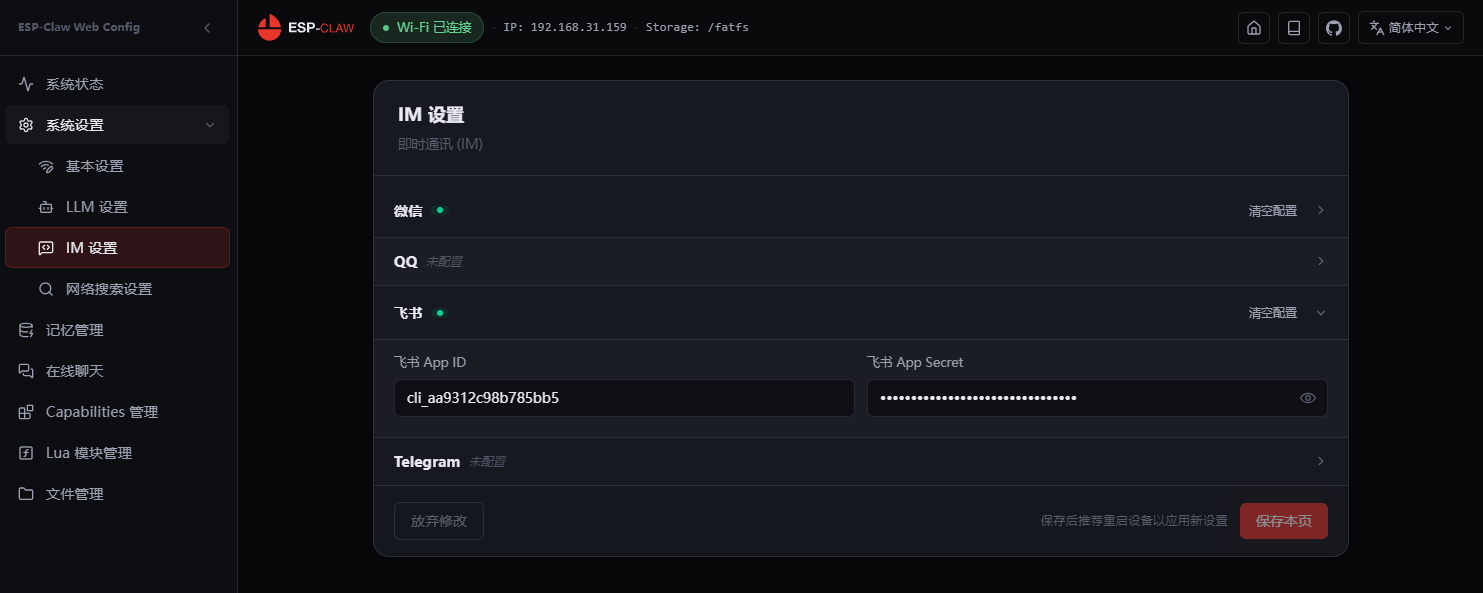Collapse the sidebar with the left chevron
Image resolution: width=1483 pixels, height=593 pixels.
pos(207,28)
